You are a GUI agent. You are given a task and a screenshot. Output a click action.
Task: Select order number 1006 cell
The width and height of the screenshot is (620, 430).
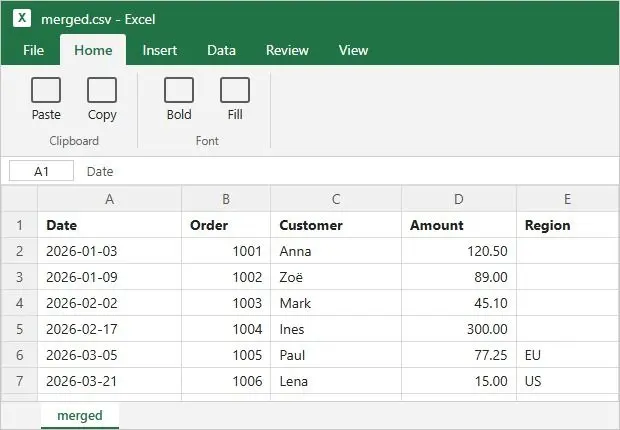pyautogui.click(x=226, y=381)
